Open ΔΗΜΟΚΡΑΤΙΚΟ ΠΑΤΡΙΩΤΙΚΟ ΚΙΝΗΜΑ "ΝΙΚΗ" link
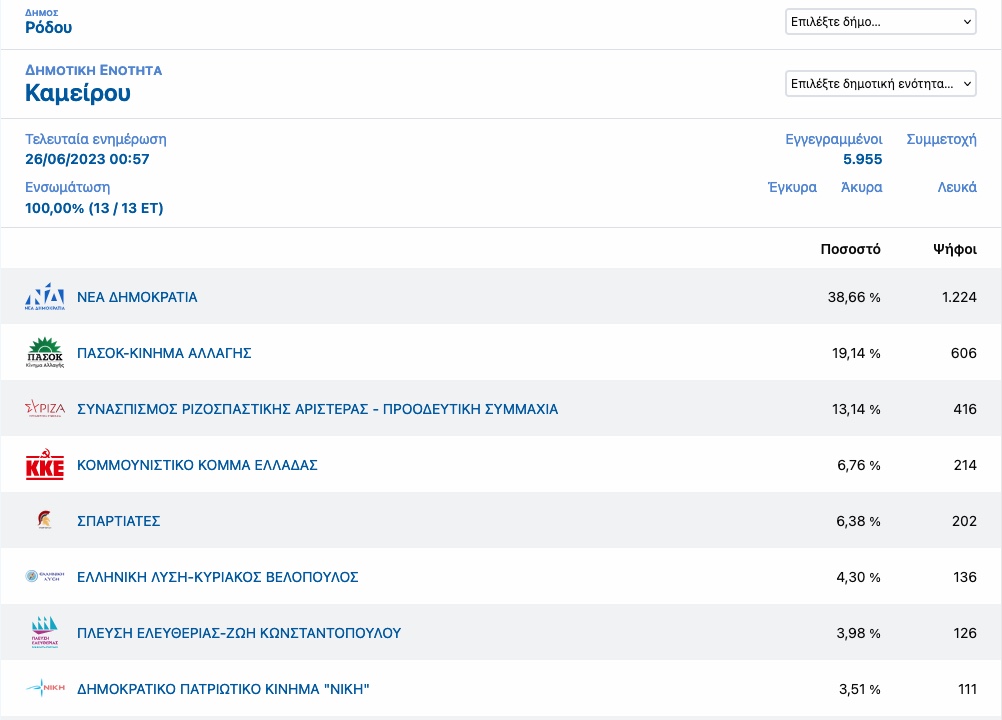Image resolution: width=1002 pixels, height=720 pixels. click(x=223, y=689)
